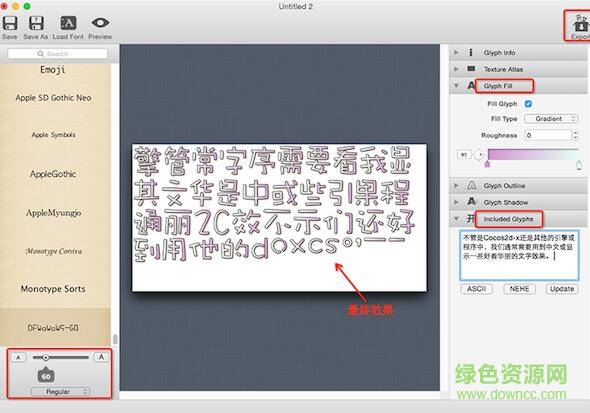590x413 pixels.
Task: Open the Regular font style dropdown
Action: pos(60,392)
